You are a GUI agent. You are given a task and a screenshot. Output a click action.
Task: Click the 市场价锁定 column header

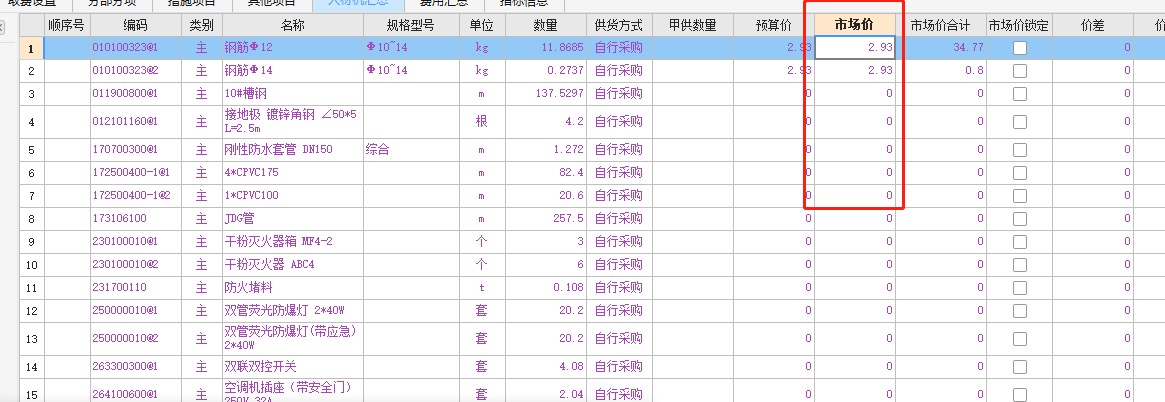pos(1019,26)
